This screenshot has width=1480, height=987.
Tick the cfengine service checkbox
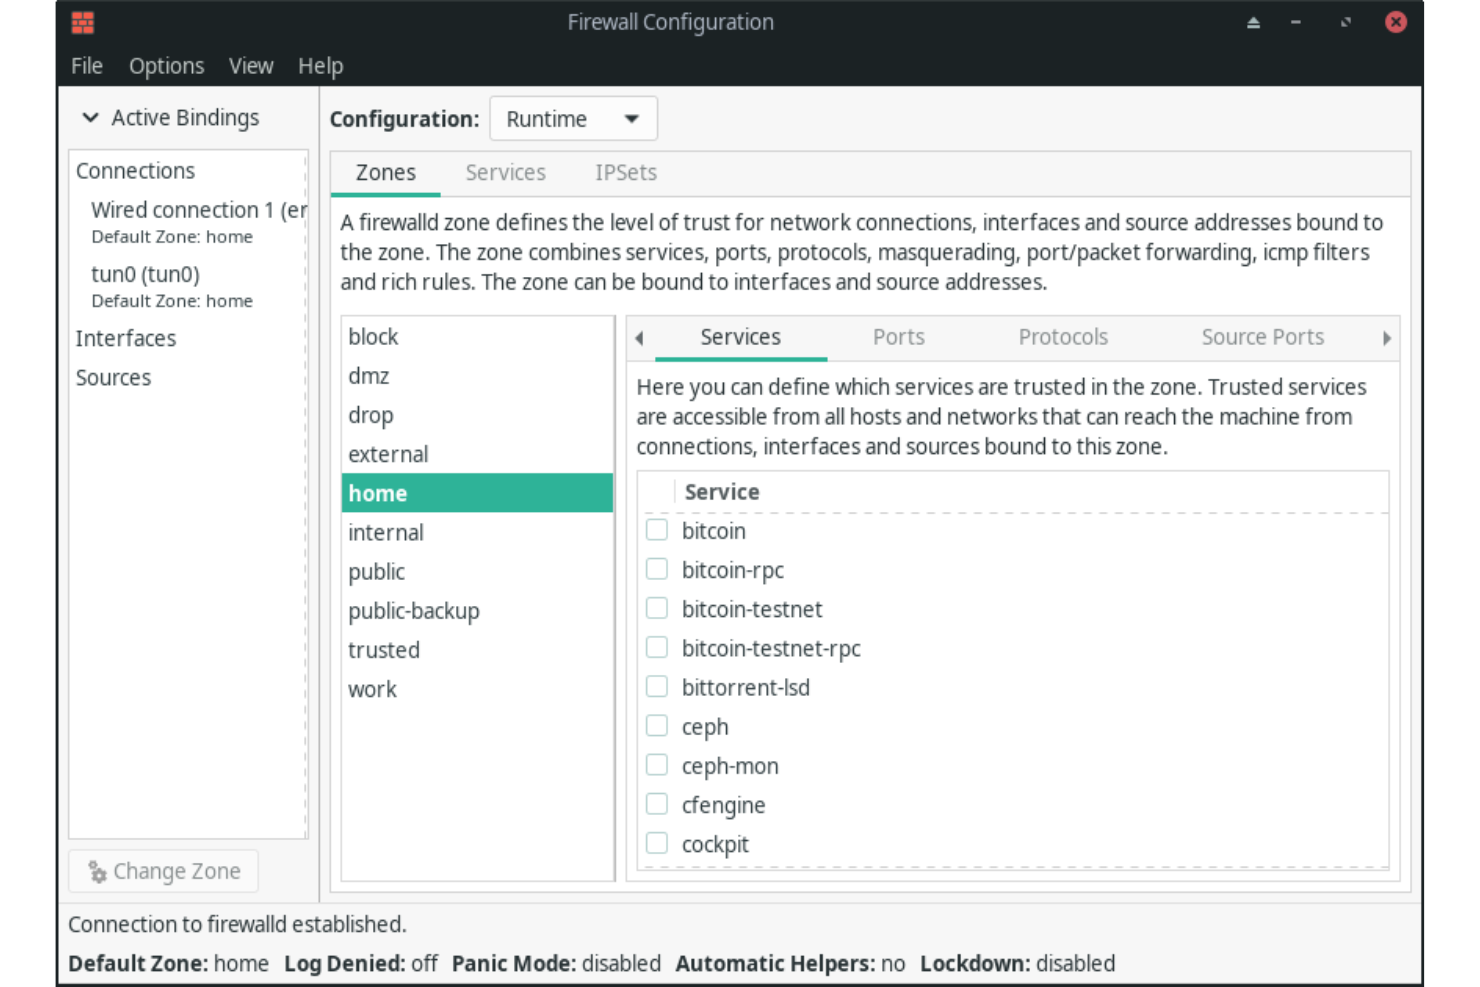pyautogui.click(x=657, y=804)
